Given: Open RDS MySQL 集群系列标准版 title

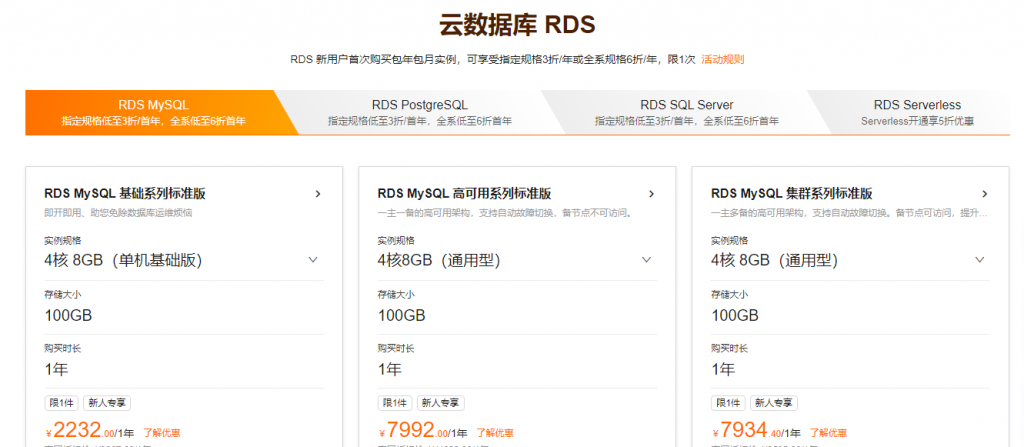Looking at the screenshot, I should point(791,194).
